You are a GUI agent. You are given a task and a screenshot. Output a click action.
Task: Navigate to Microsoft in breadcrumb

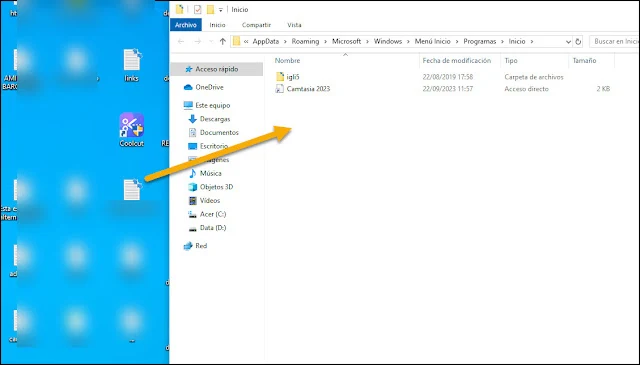[347, 41]
